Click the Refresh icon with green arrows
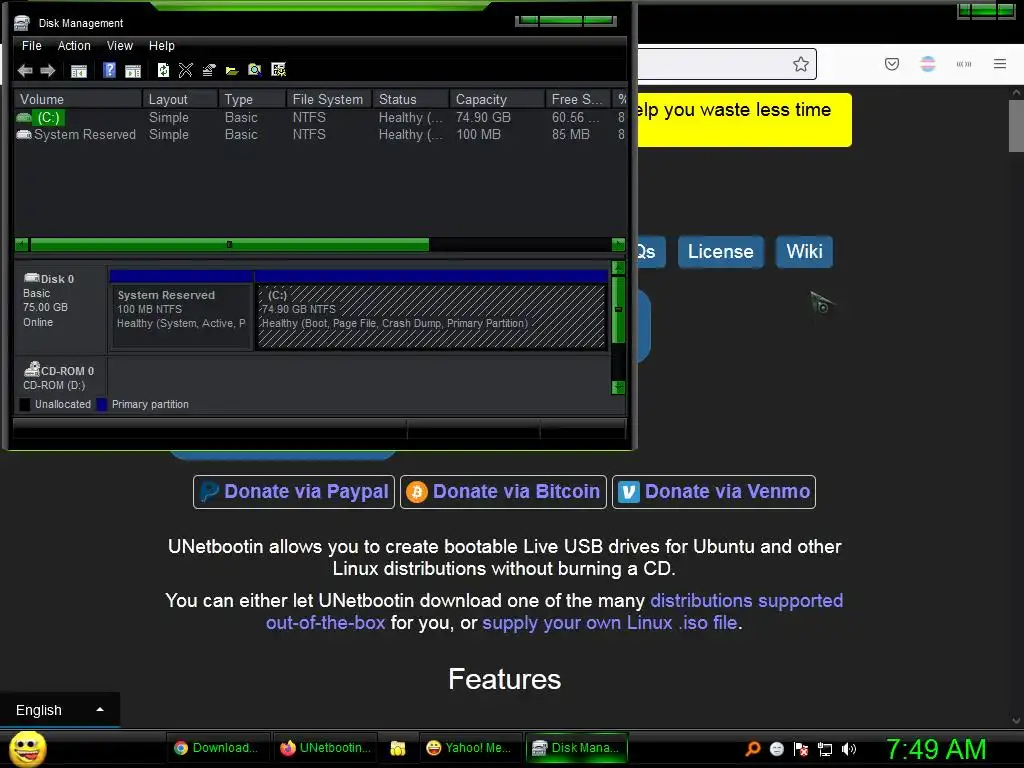 click(x=163, y=70)
